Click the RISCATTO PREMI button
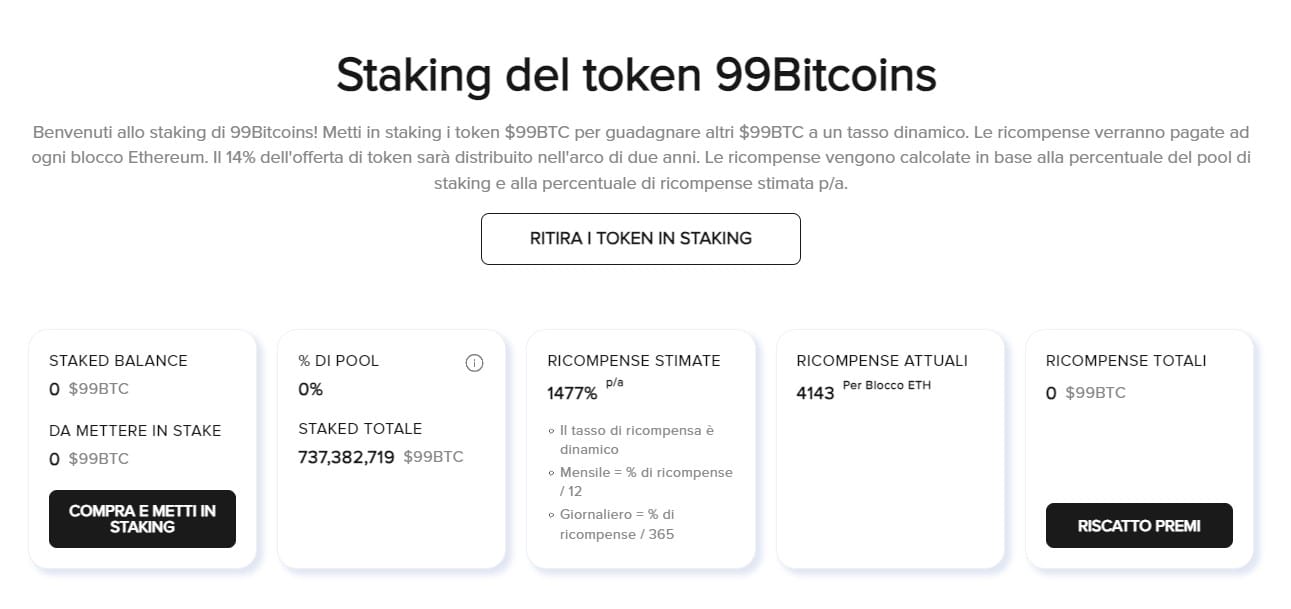Image resolution: width=1291 pixels, height=609 pixels. point(1139,526)
